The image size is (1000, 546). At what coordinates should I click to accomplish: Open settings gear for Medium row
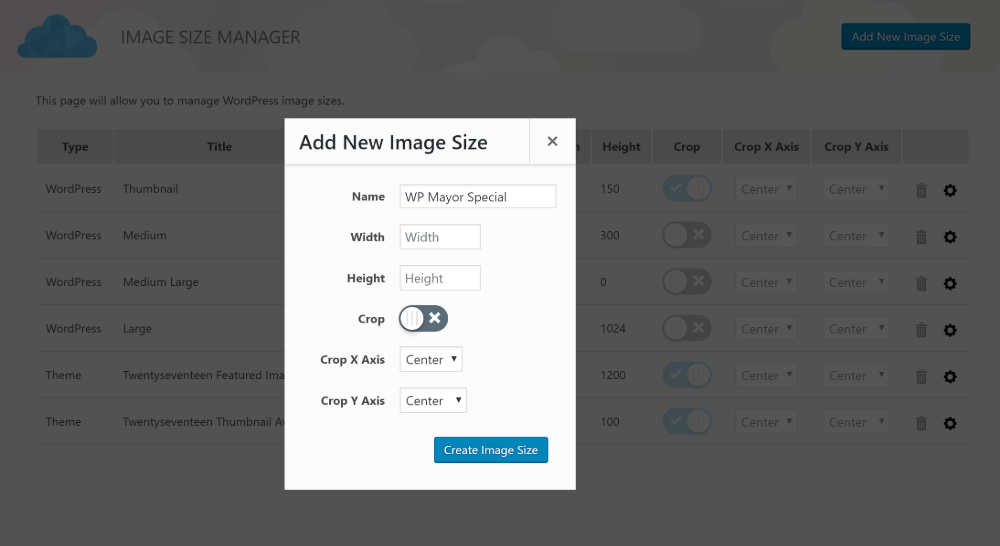pos(950,237)
